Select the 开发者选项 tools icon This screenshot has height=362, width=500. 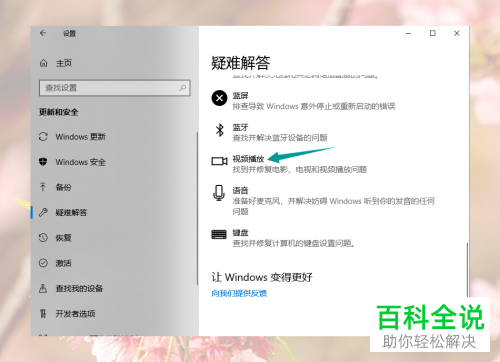pos(43,313)
